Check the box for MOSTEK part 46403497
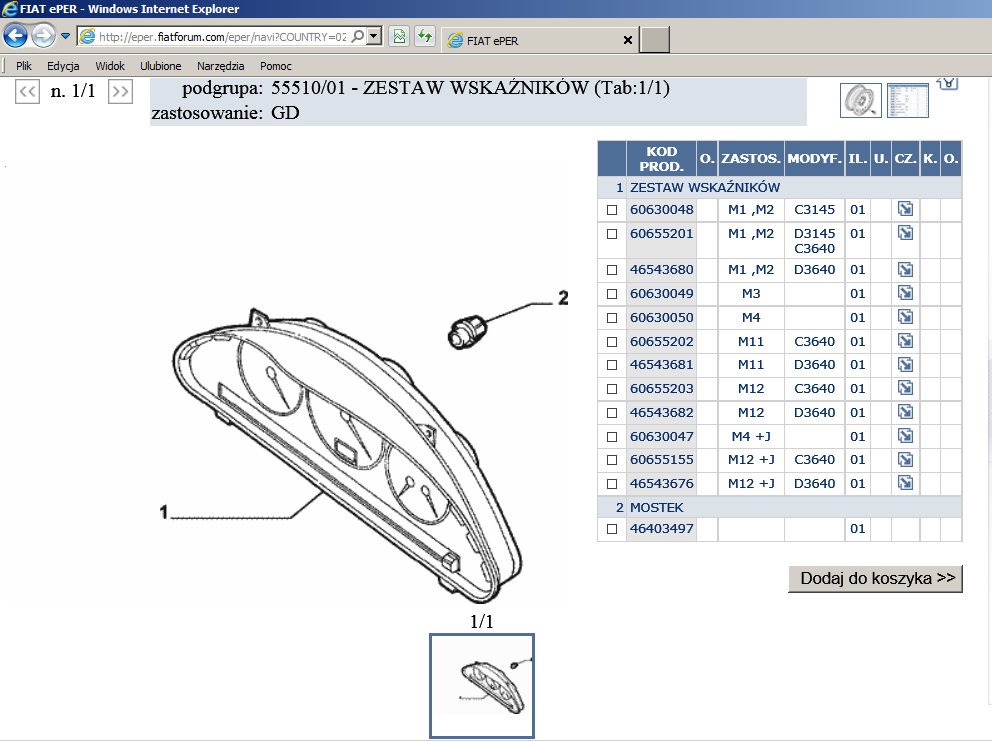This screenshot has width=992, height=742. (612, 529)
